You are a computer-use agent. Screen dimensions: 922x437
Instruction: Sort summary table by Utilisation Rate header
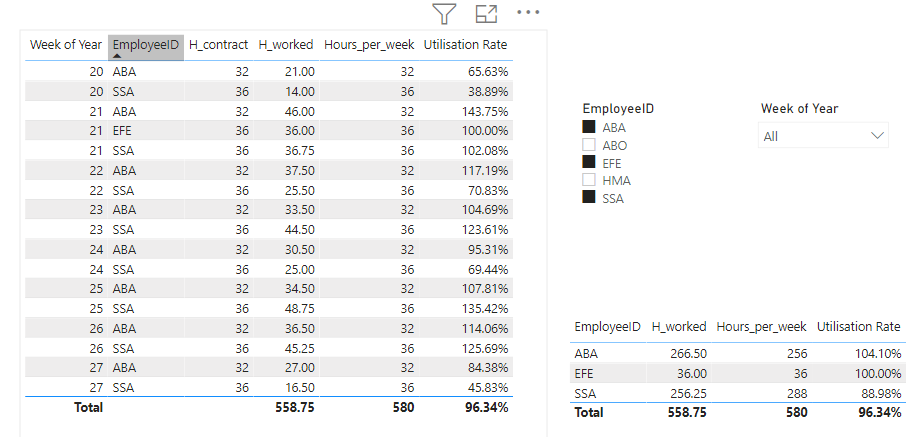click(x=858, y=326)
